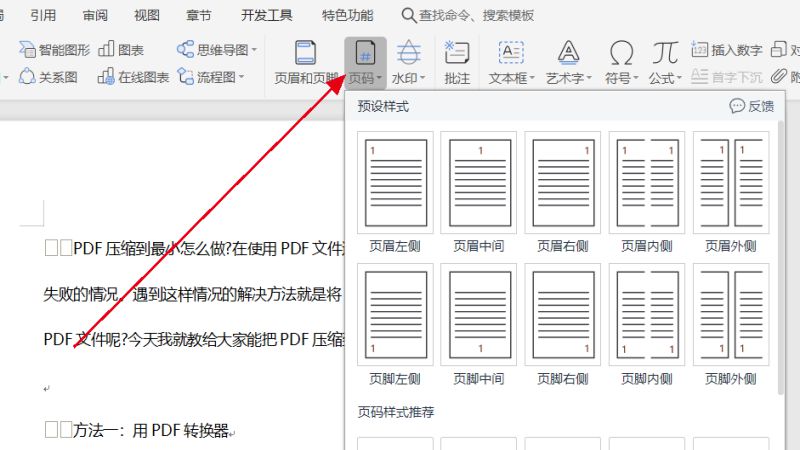This screenshot has height=450, width=800.
Task: Click the Online Chart (在线图表) icon
Action: [x=134, y=77]
